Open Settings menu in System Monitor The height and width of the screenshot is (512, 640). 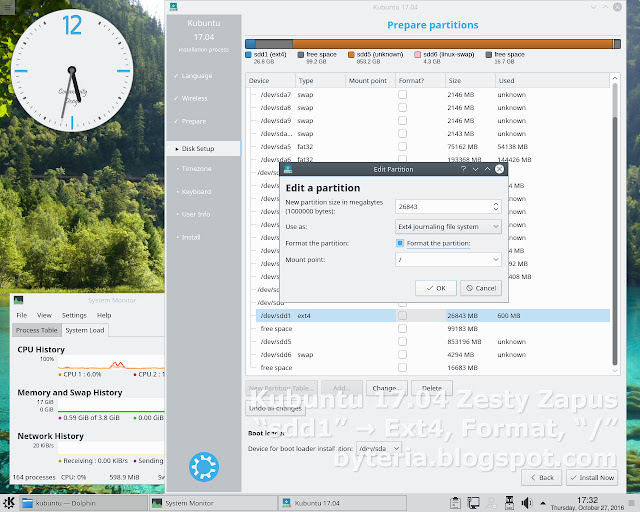[74, 315]
